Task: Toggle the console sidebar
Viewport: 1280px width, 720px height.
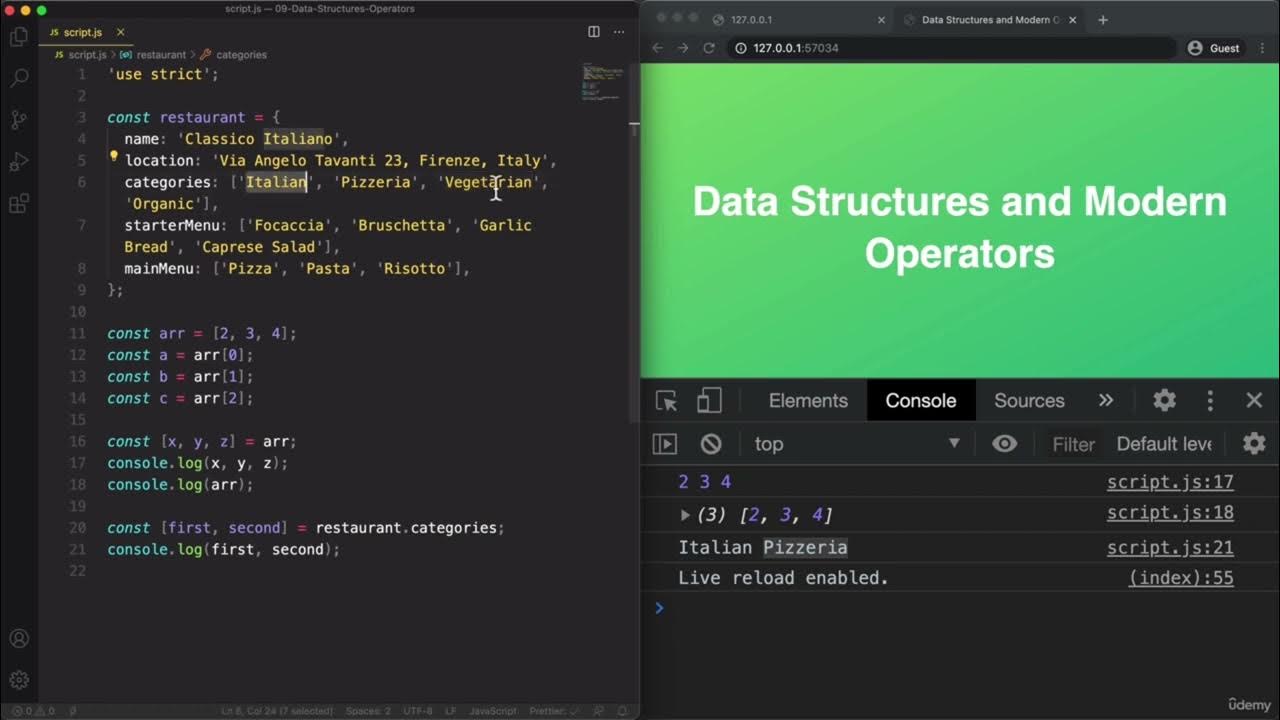Action: (665, 444)
